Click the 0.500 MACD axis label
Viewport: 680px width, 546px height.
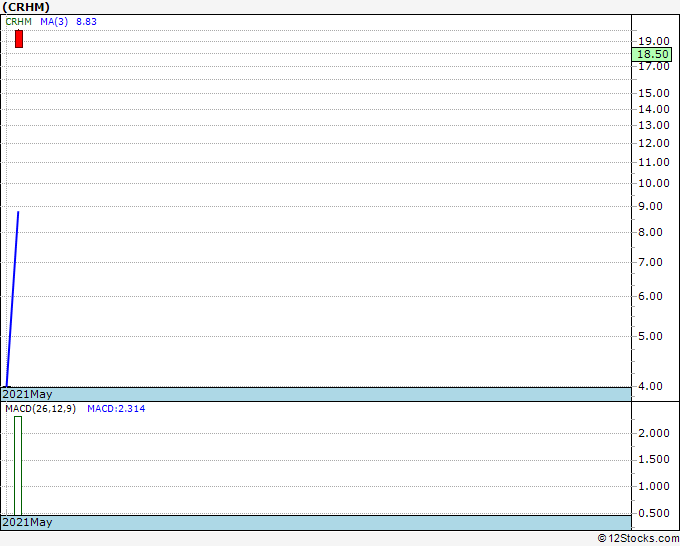[x=654, y=513]
